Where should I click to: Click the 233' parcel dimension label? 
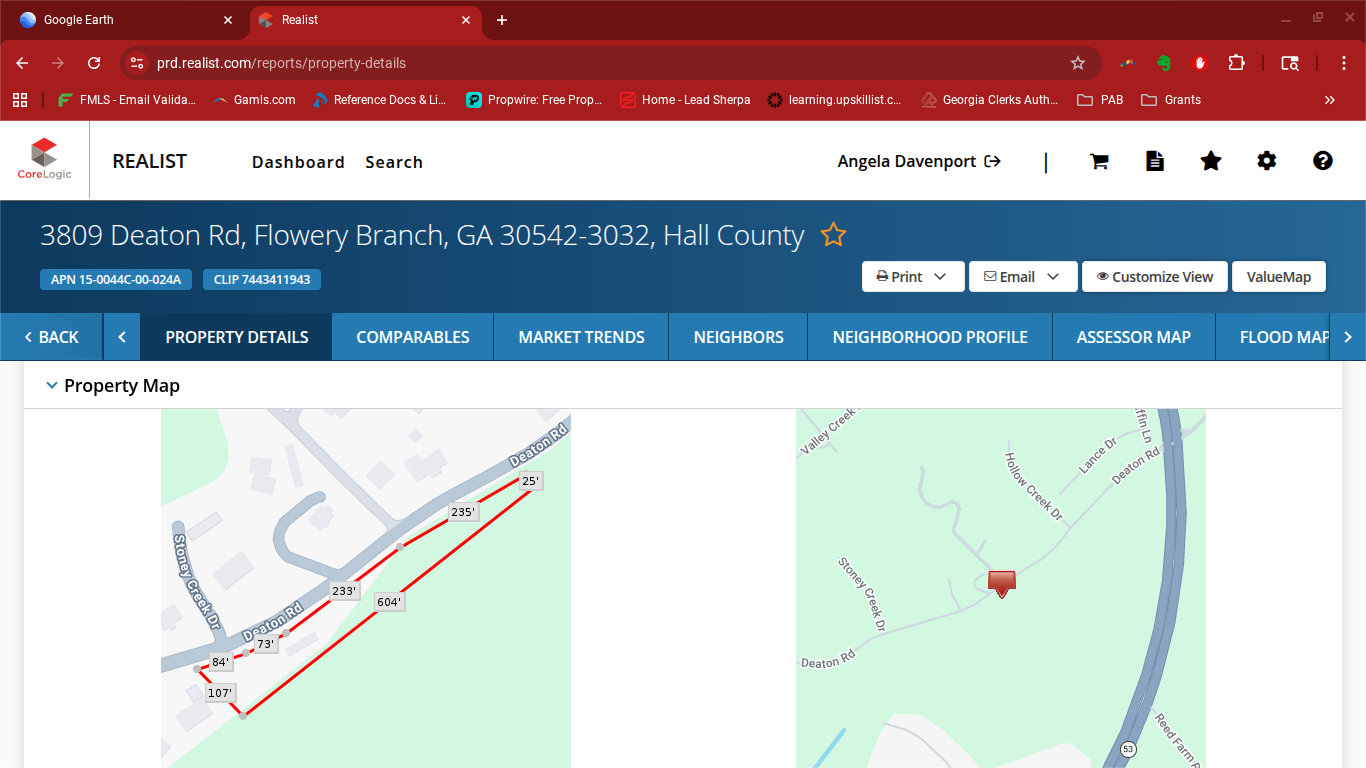pyautogui.click(x=344, y=591)
